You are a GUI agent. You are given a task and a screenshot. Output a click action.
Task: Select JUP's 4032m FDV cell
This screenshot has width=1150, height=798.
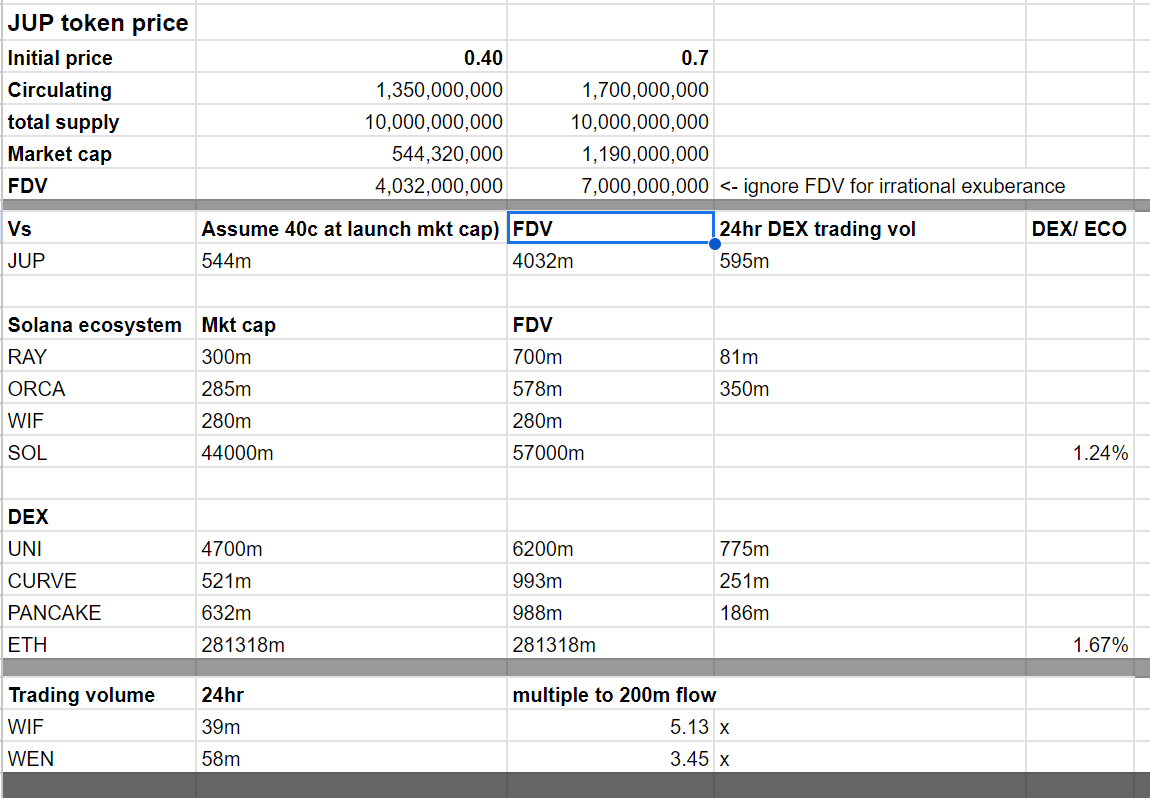(610, 260)
